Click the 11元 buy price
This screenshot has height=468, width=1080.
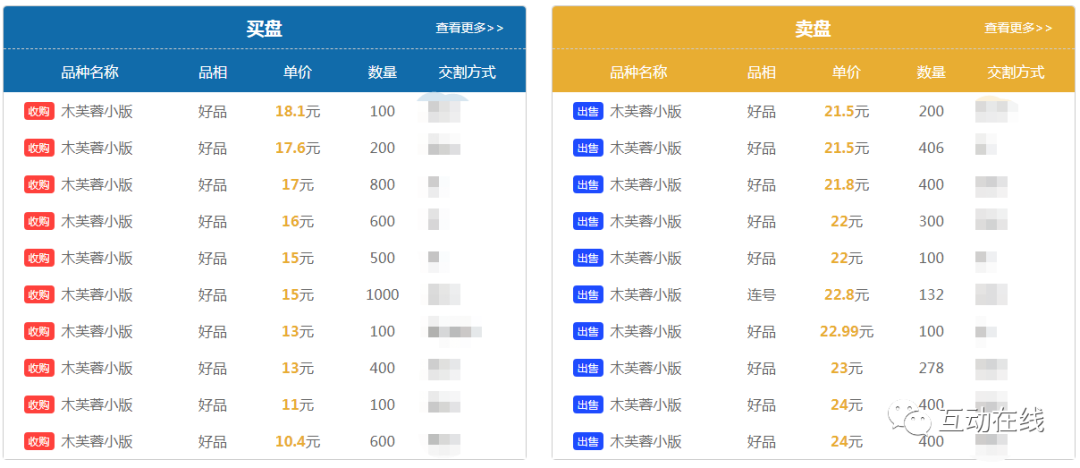[x=298, y=405]
